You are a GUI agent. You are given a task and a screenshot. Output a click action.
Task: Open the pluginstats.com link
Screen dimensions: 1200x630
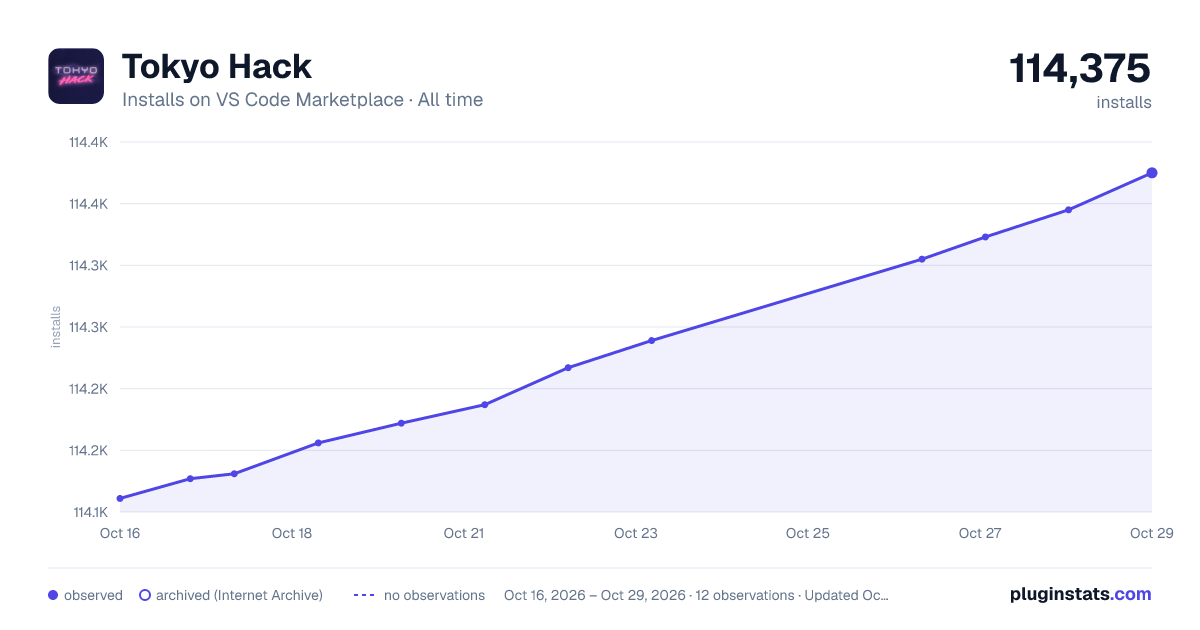1080,594
